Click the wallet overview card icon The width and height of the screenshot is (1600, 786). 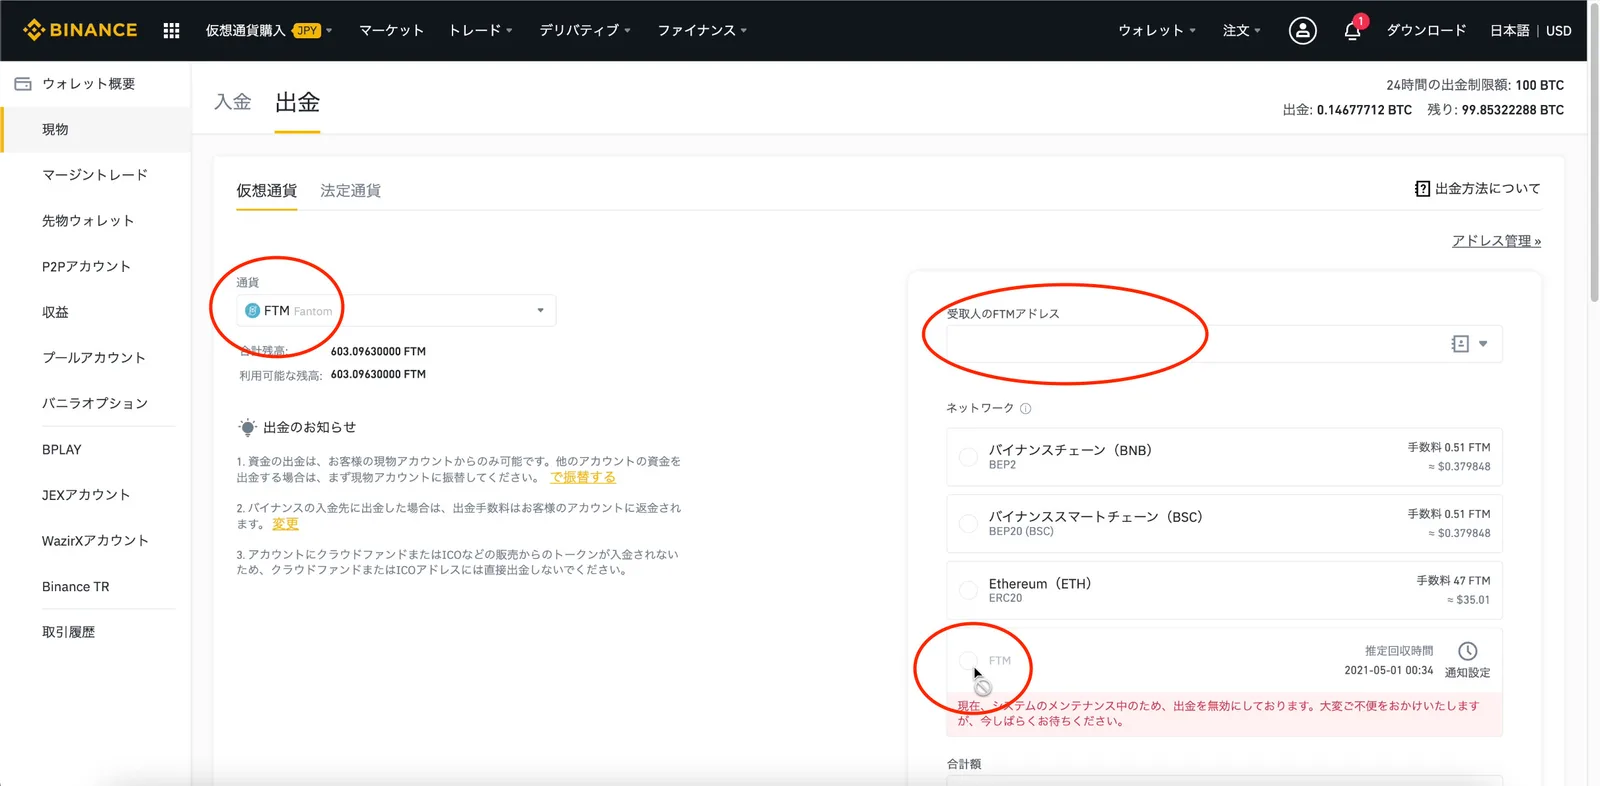23,84
